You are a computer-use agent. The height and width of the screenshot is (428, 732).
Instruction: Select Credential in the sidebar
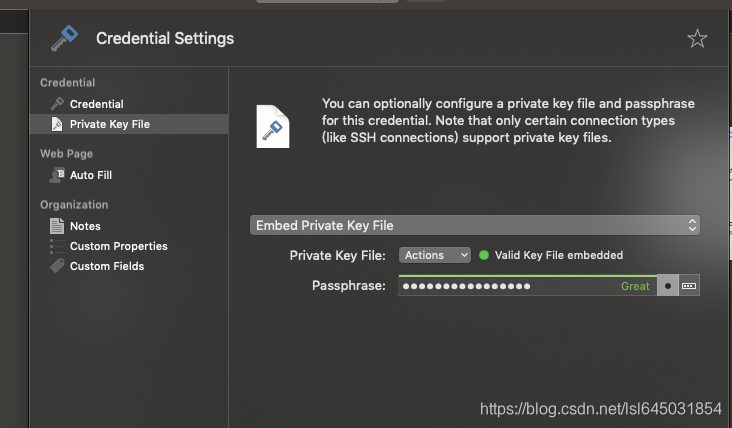pos(96,104)
